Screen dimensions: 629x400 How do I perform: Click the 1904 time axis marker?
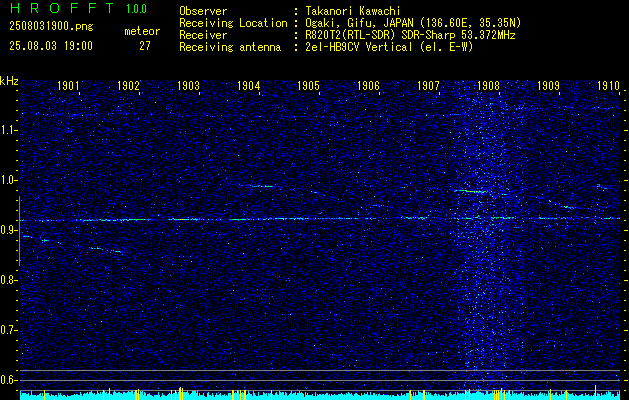[x=248, y=85]
